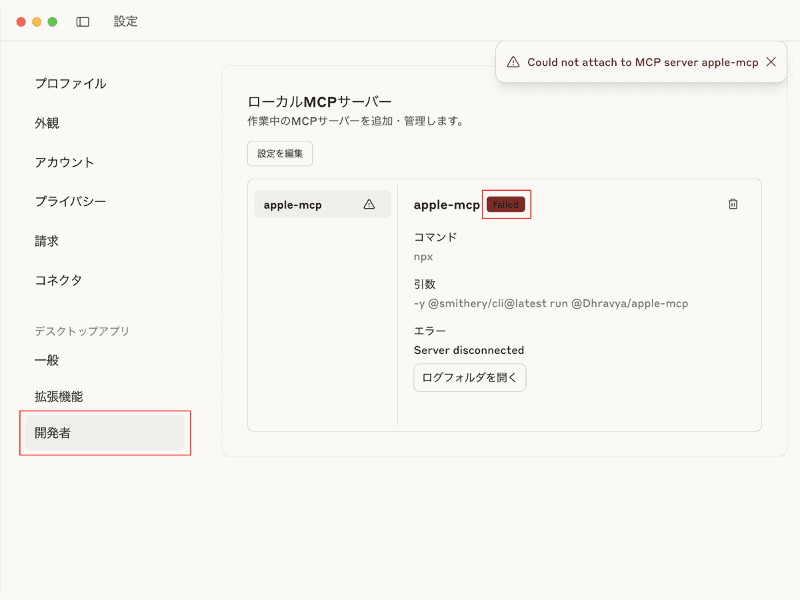Switch to the プロファイル section
The height and width of the screenshot is (600, 800).
pos(72,84)
